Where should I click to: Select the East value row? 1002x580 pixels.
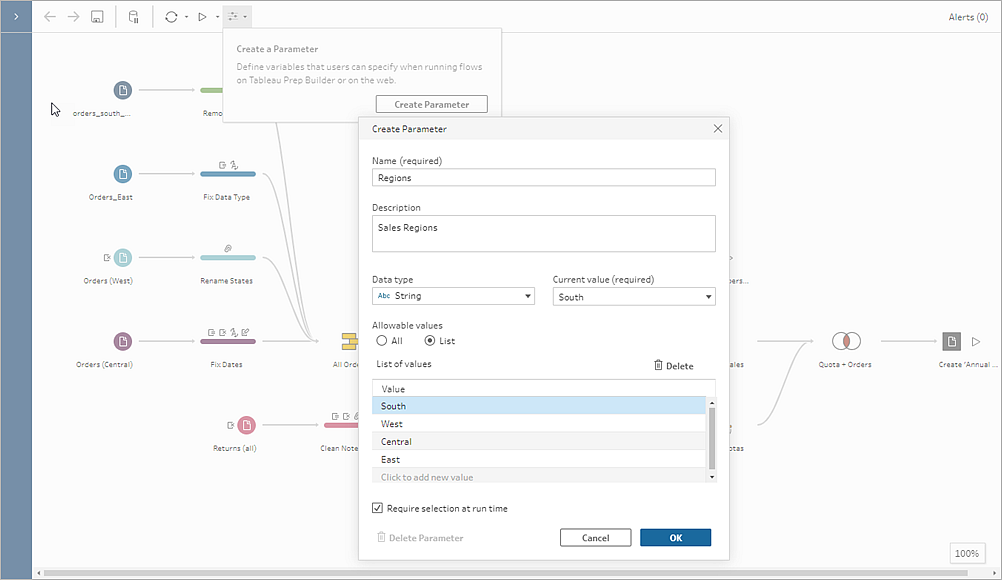[x=539, y=459]
